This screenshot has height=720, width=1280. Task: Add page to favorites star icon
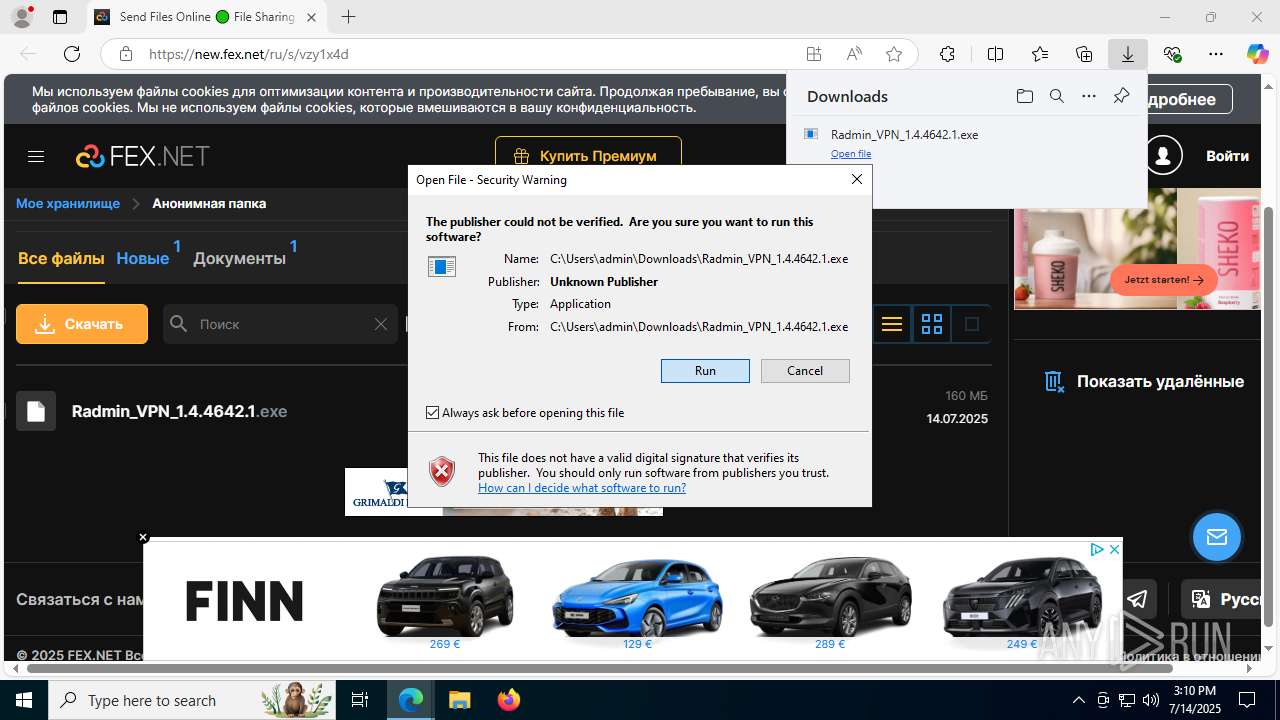click(894, 54)
